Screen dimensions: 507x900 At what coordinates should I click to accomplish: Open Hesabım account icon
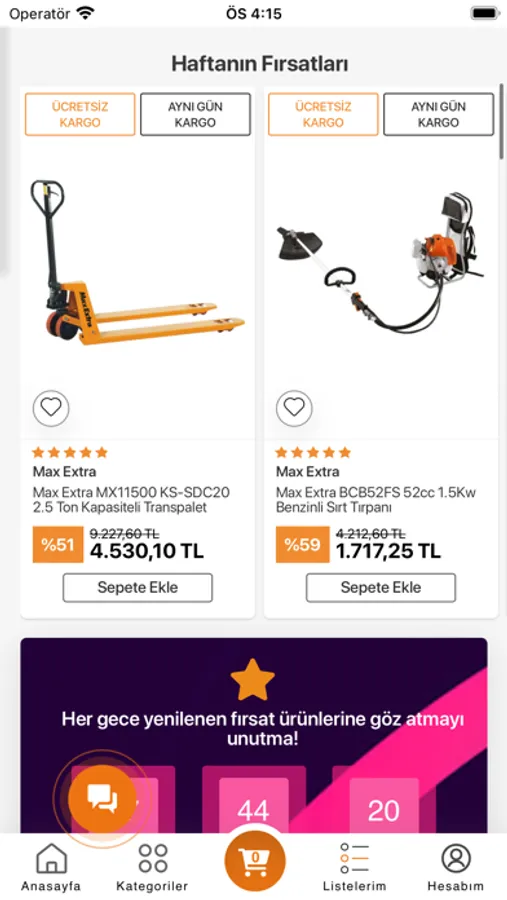[x=456, y=867]
